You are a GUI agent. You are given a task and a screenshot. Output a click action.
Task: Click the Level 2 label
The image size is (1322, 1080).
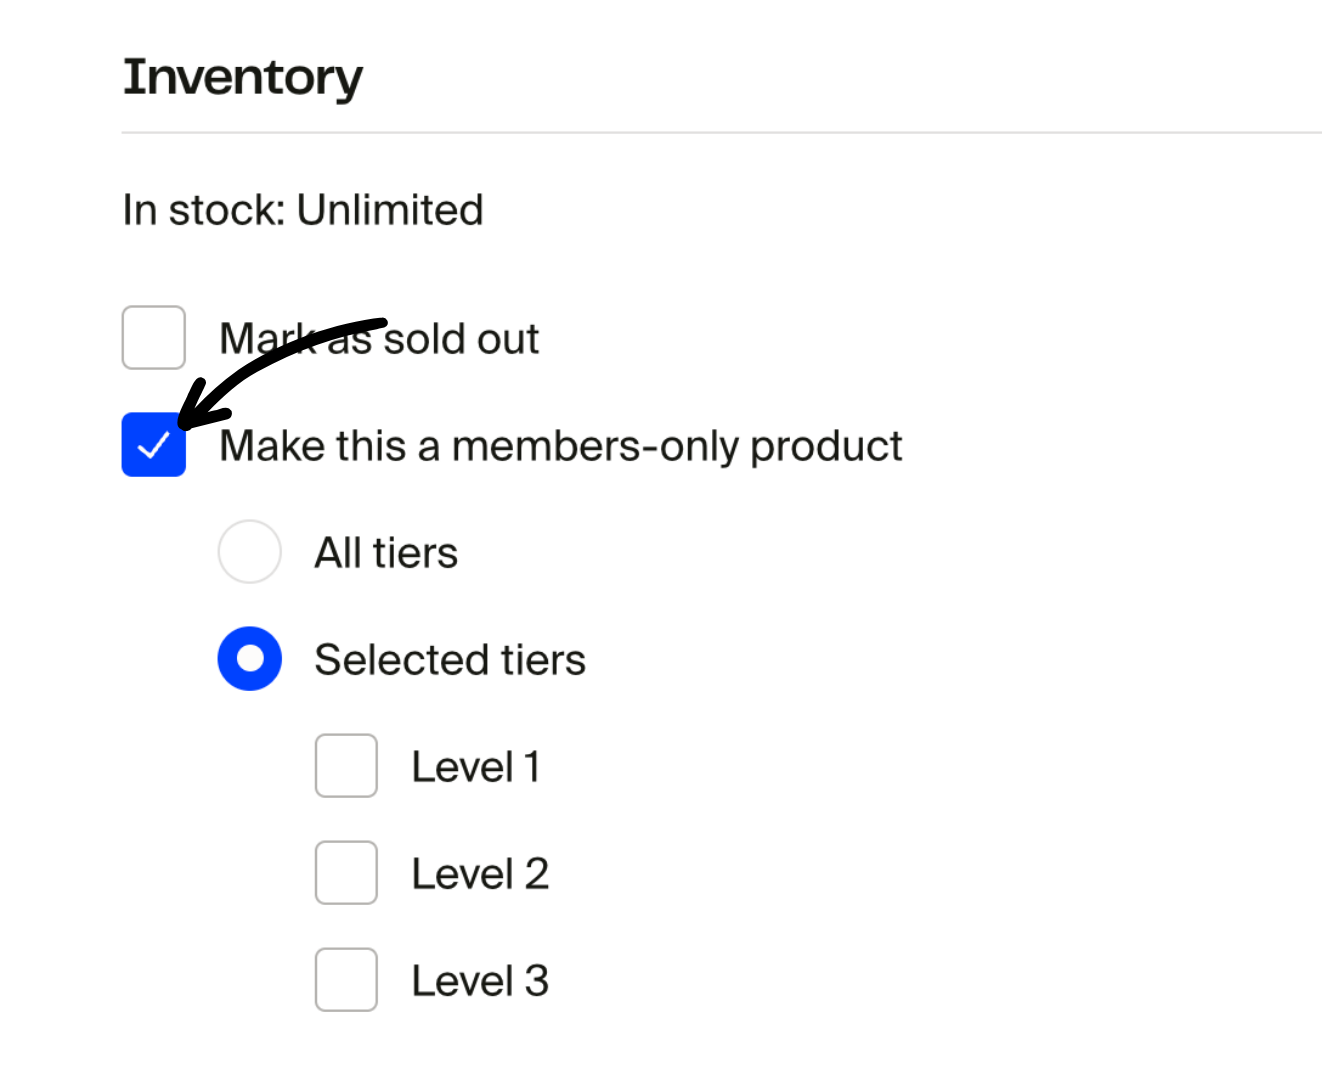coord(481,873)
